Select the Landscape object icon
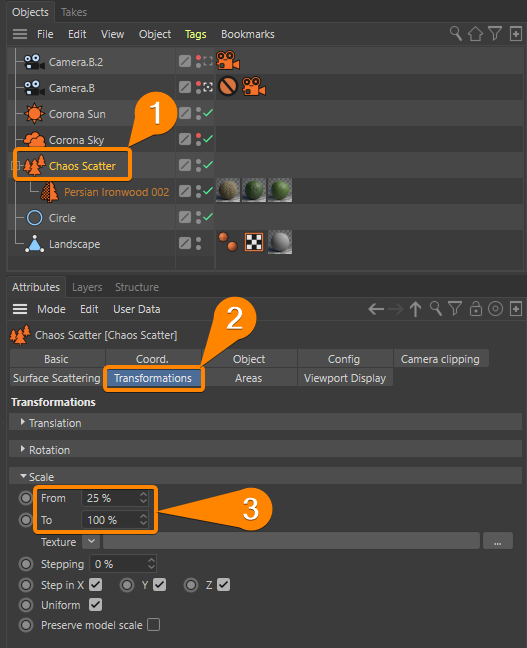 [x=35, y=244]
